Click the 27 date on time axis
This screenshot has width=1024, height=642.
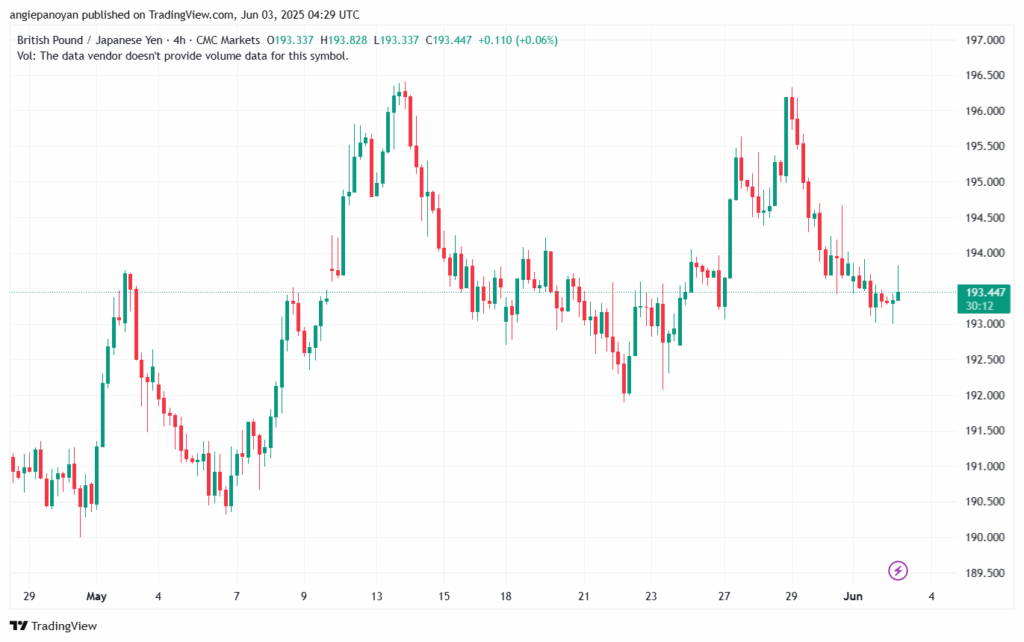724,596
